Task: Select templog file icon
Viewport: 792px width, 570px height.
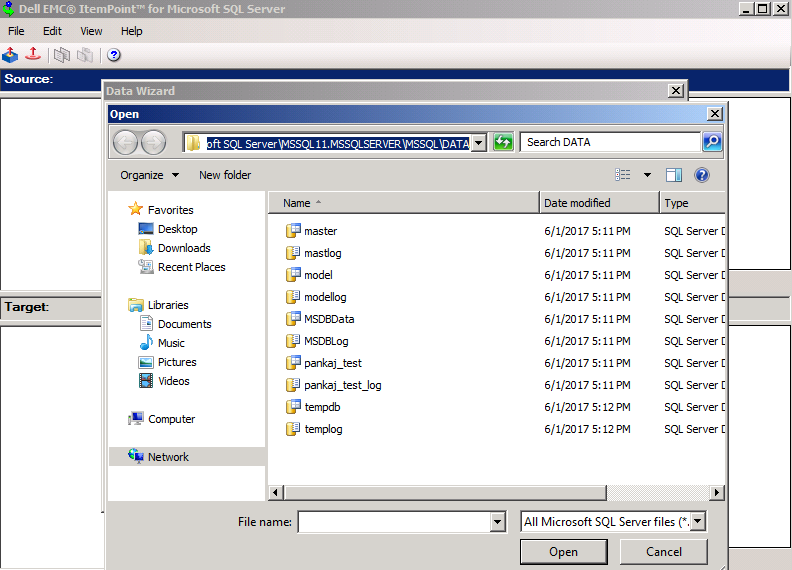Action: coord(293,429)
